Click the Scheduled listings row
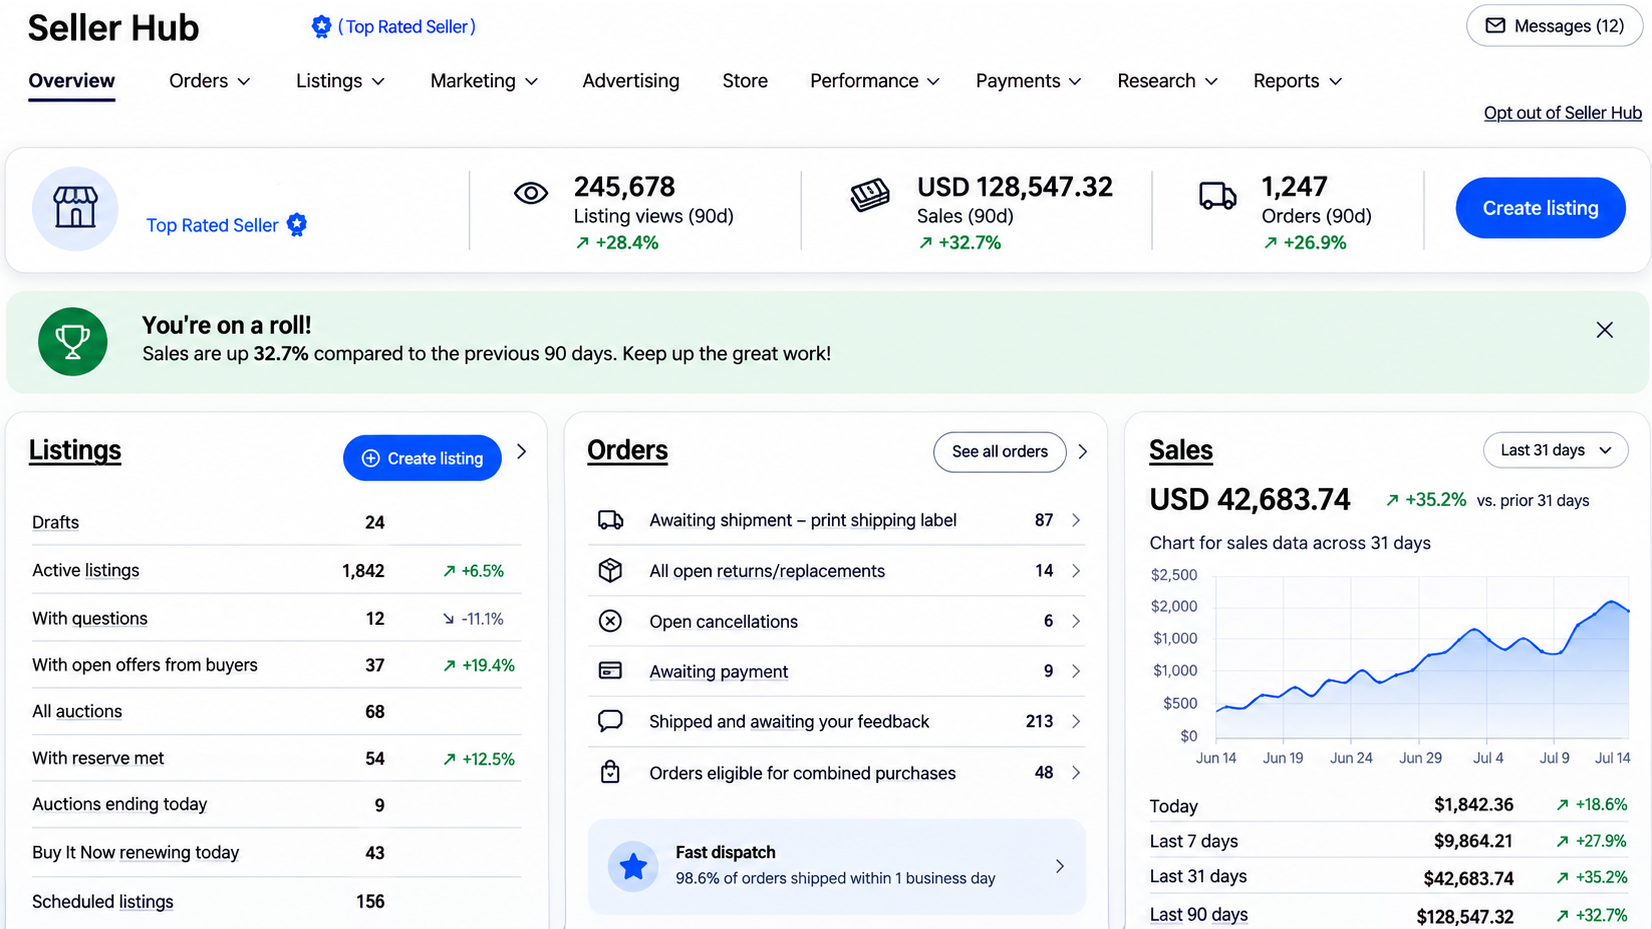Image resolution: width=1652 pixels, height=929 pixels. point(276,901)
